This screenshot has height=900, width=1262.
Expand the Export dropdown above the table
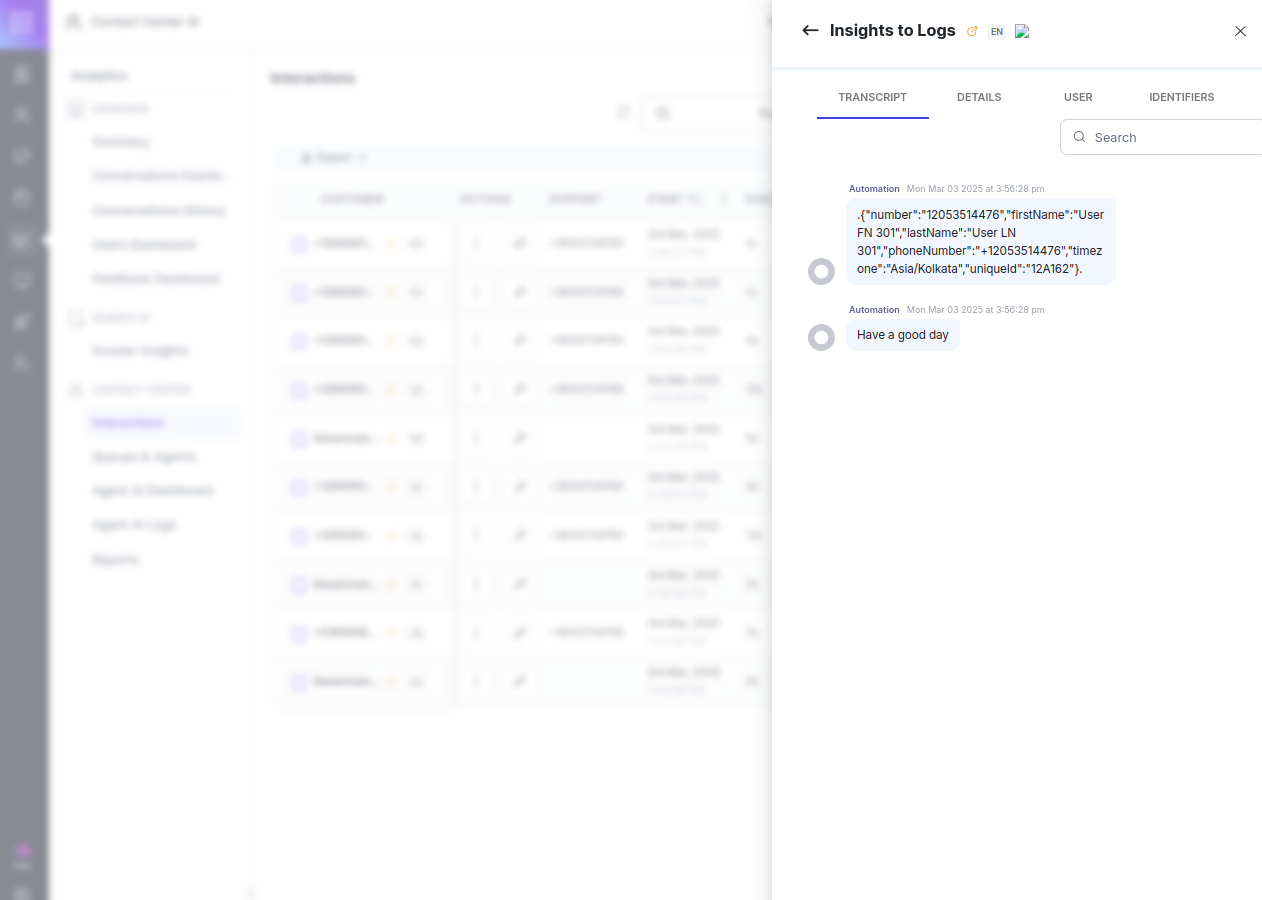(x=334, y=158)
